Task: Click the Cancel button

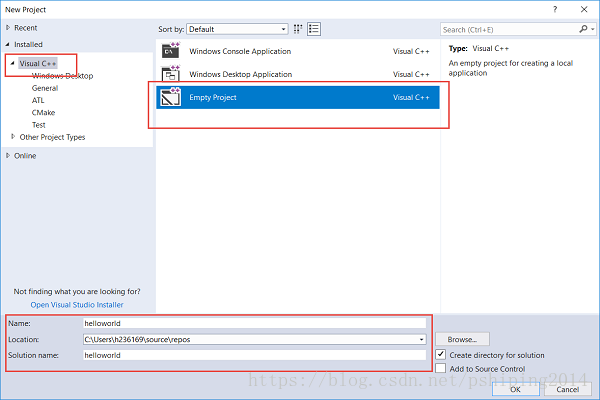Action: (567, 389)
